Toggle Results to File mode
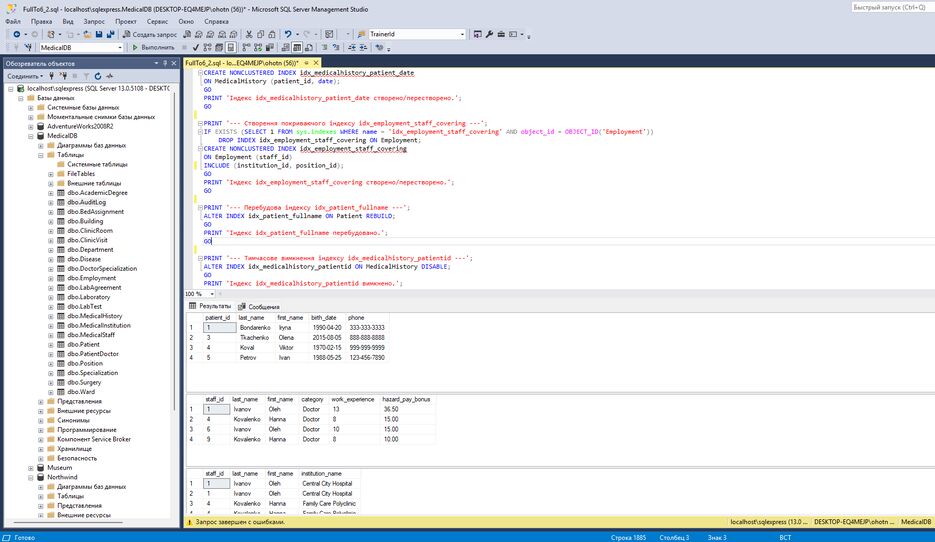This screenshot has width=935, height=542. pyautogui.click(x=309, y=47)
